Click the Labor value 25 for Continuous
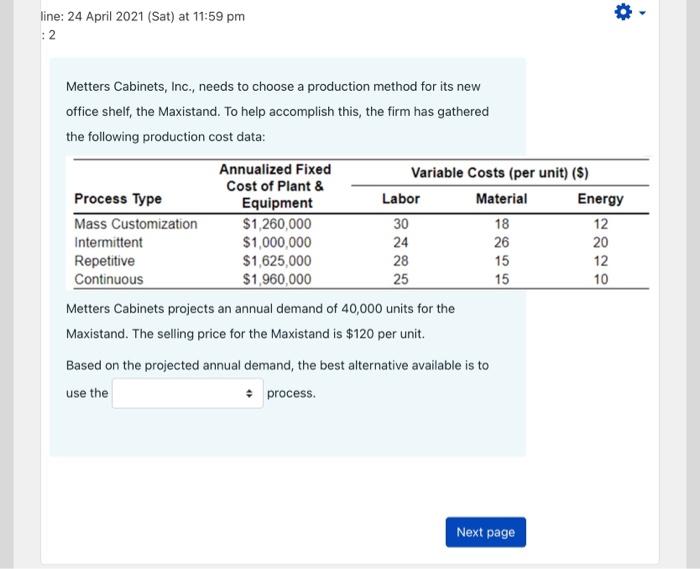The image size is (700, 569). pos(401,279)
